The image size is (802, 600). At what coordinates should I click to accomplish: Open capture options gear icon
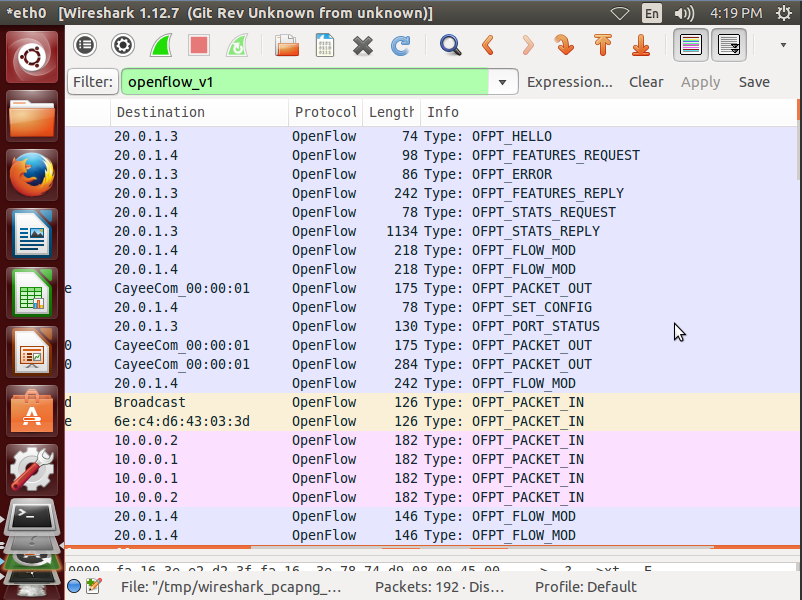(x=123, y=46)
